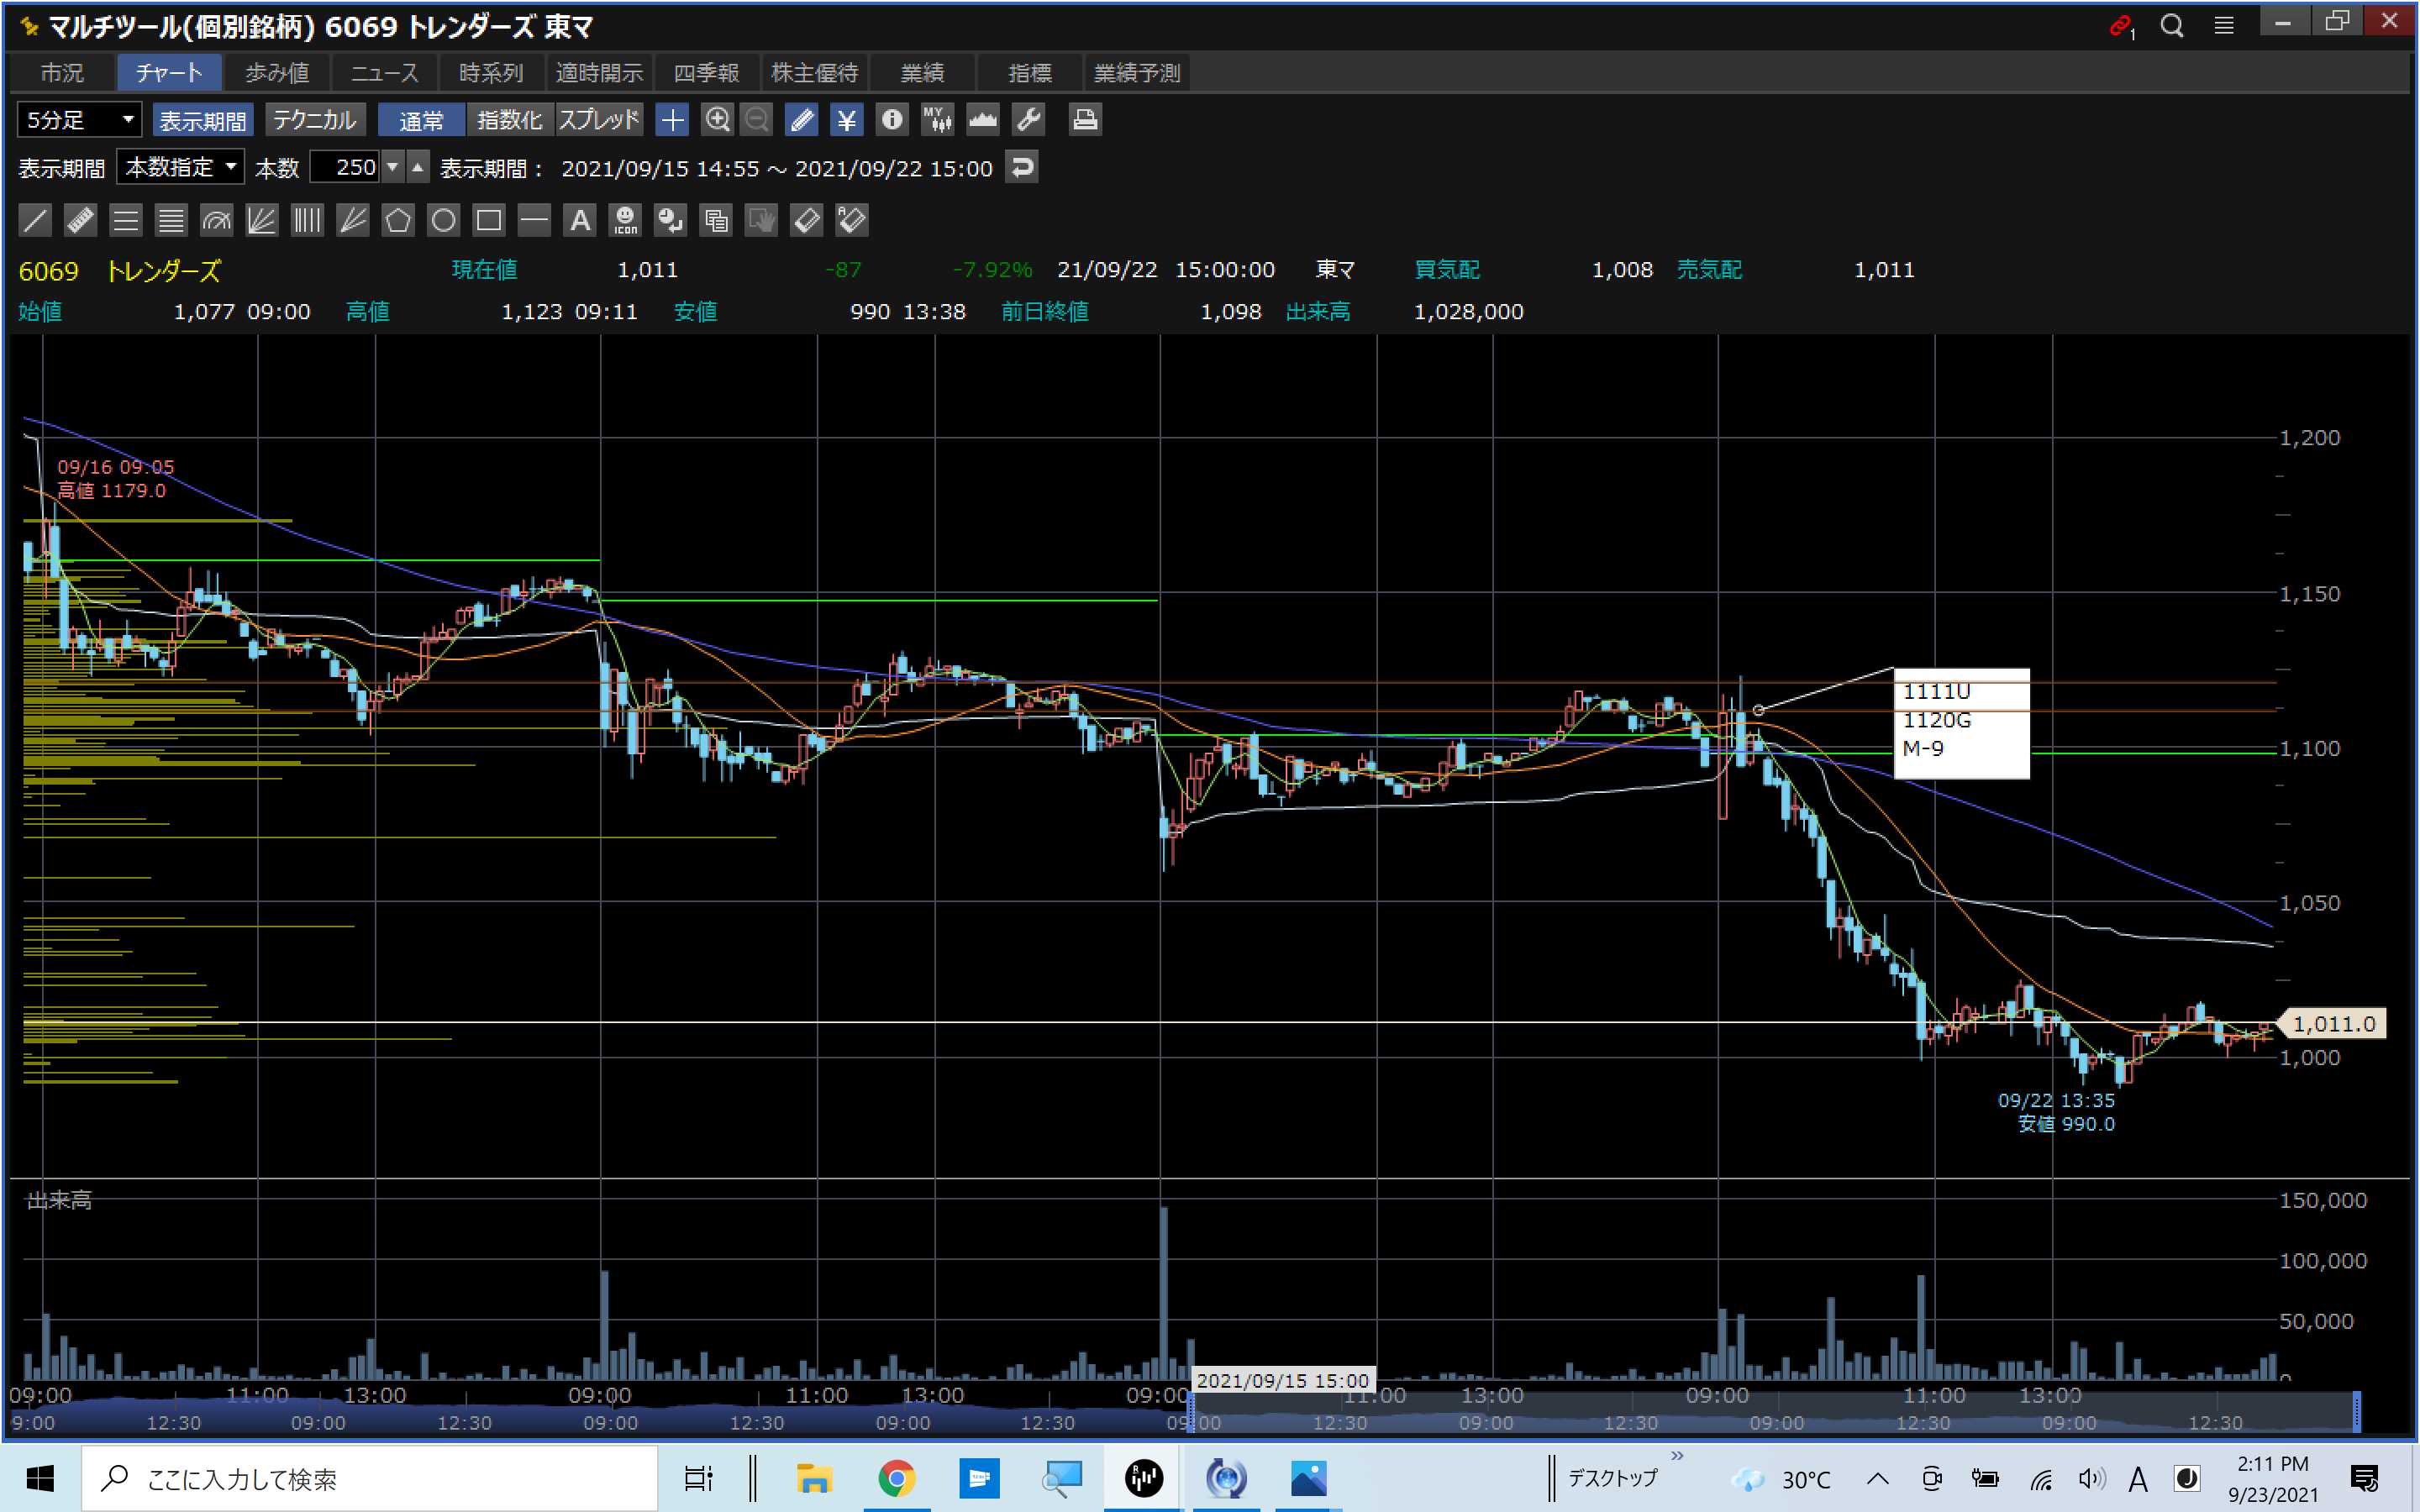The width and height of the screenshot is (2420, 1512).
Task: Switch chart mode to 指数化
Action: [x=509, y=120]
